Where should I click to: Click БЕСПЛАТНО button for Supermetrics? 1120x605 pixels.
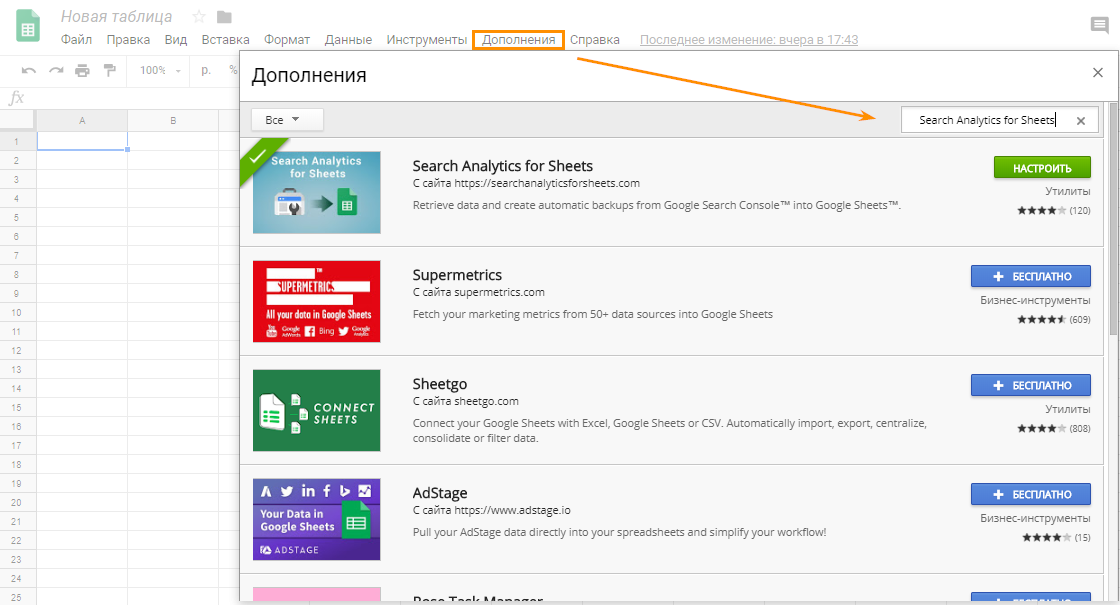(x=1031, y=276)
